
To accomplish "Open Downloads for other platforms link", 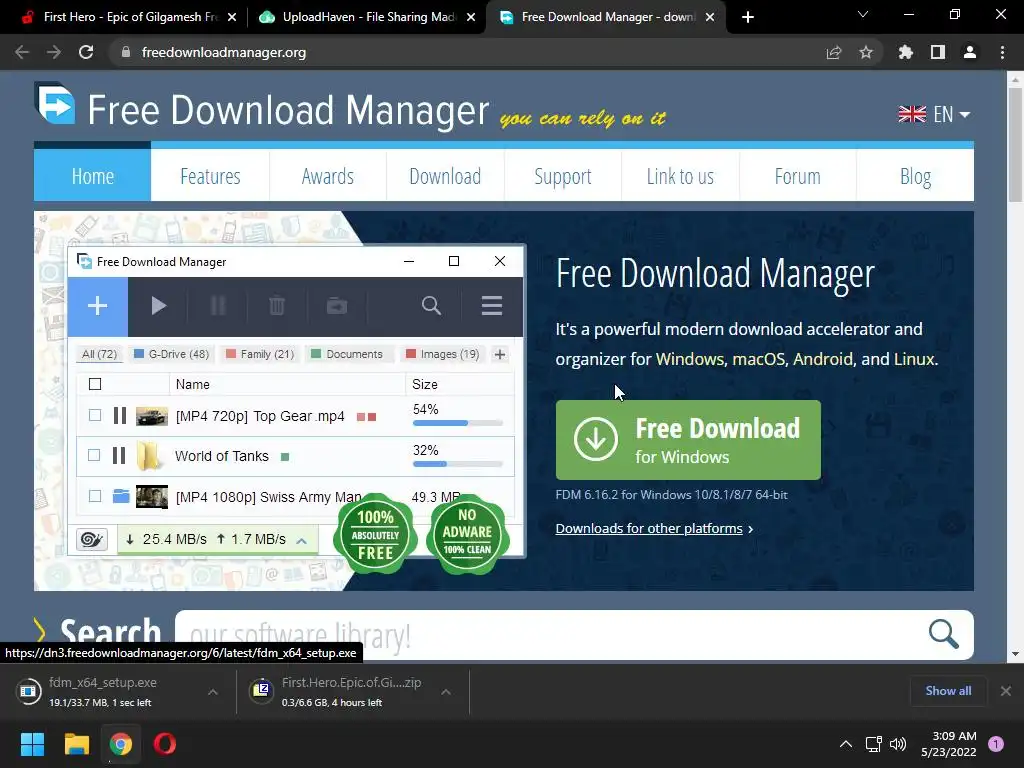I will [x=649, y=528].
